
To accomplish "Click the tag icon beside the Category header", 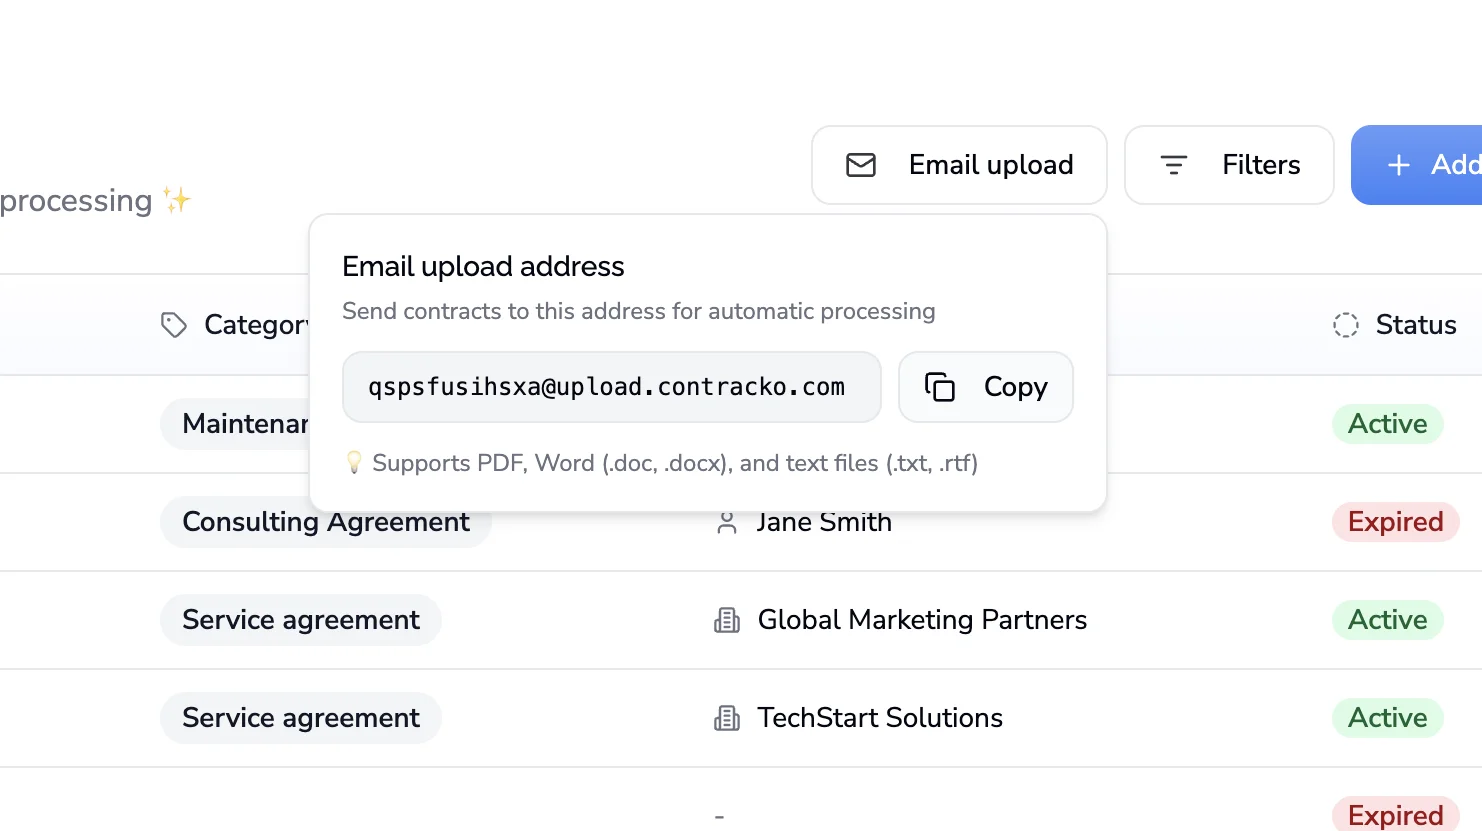I will 173,324.
